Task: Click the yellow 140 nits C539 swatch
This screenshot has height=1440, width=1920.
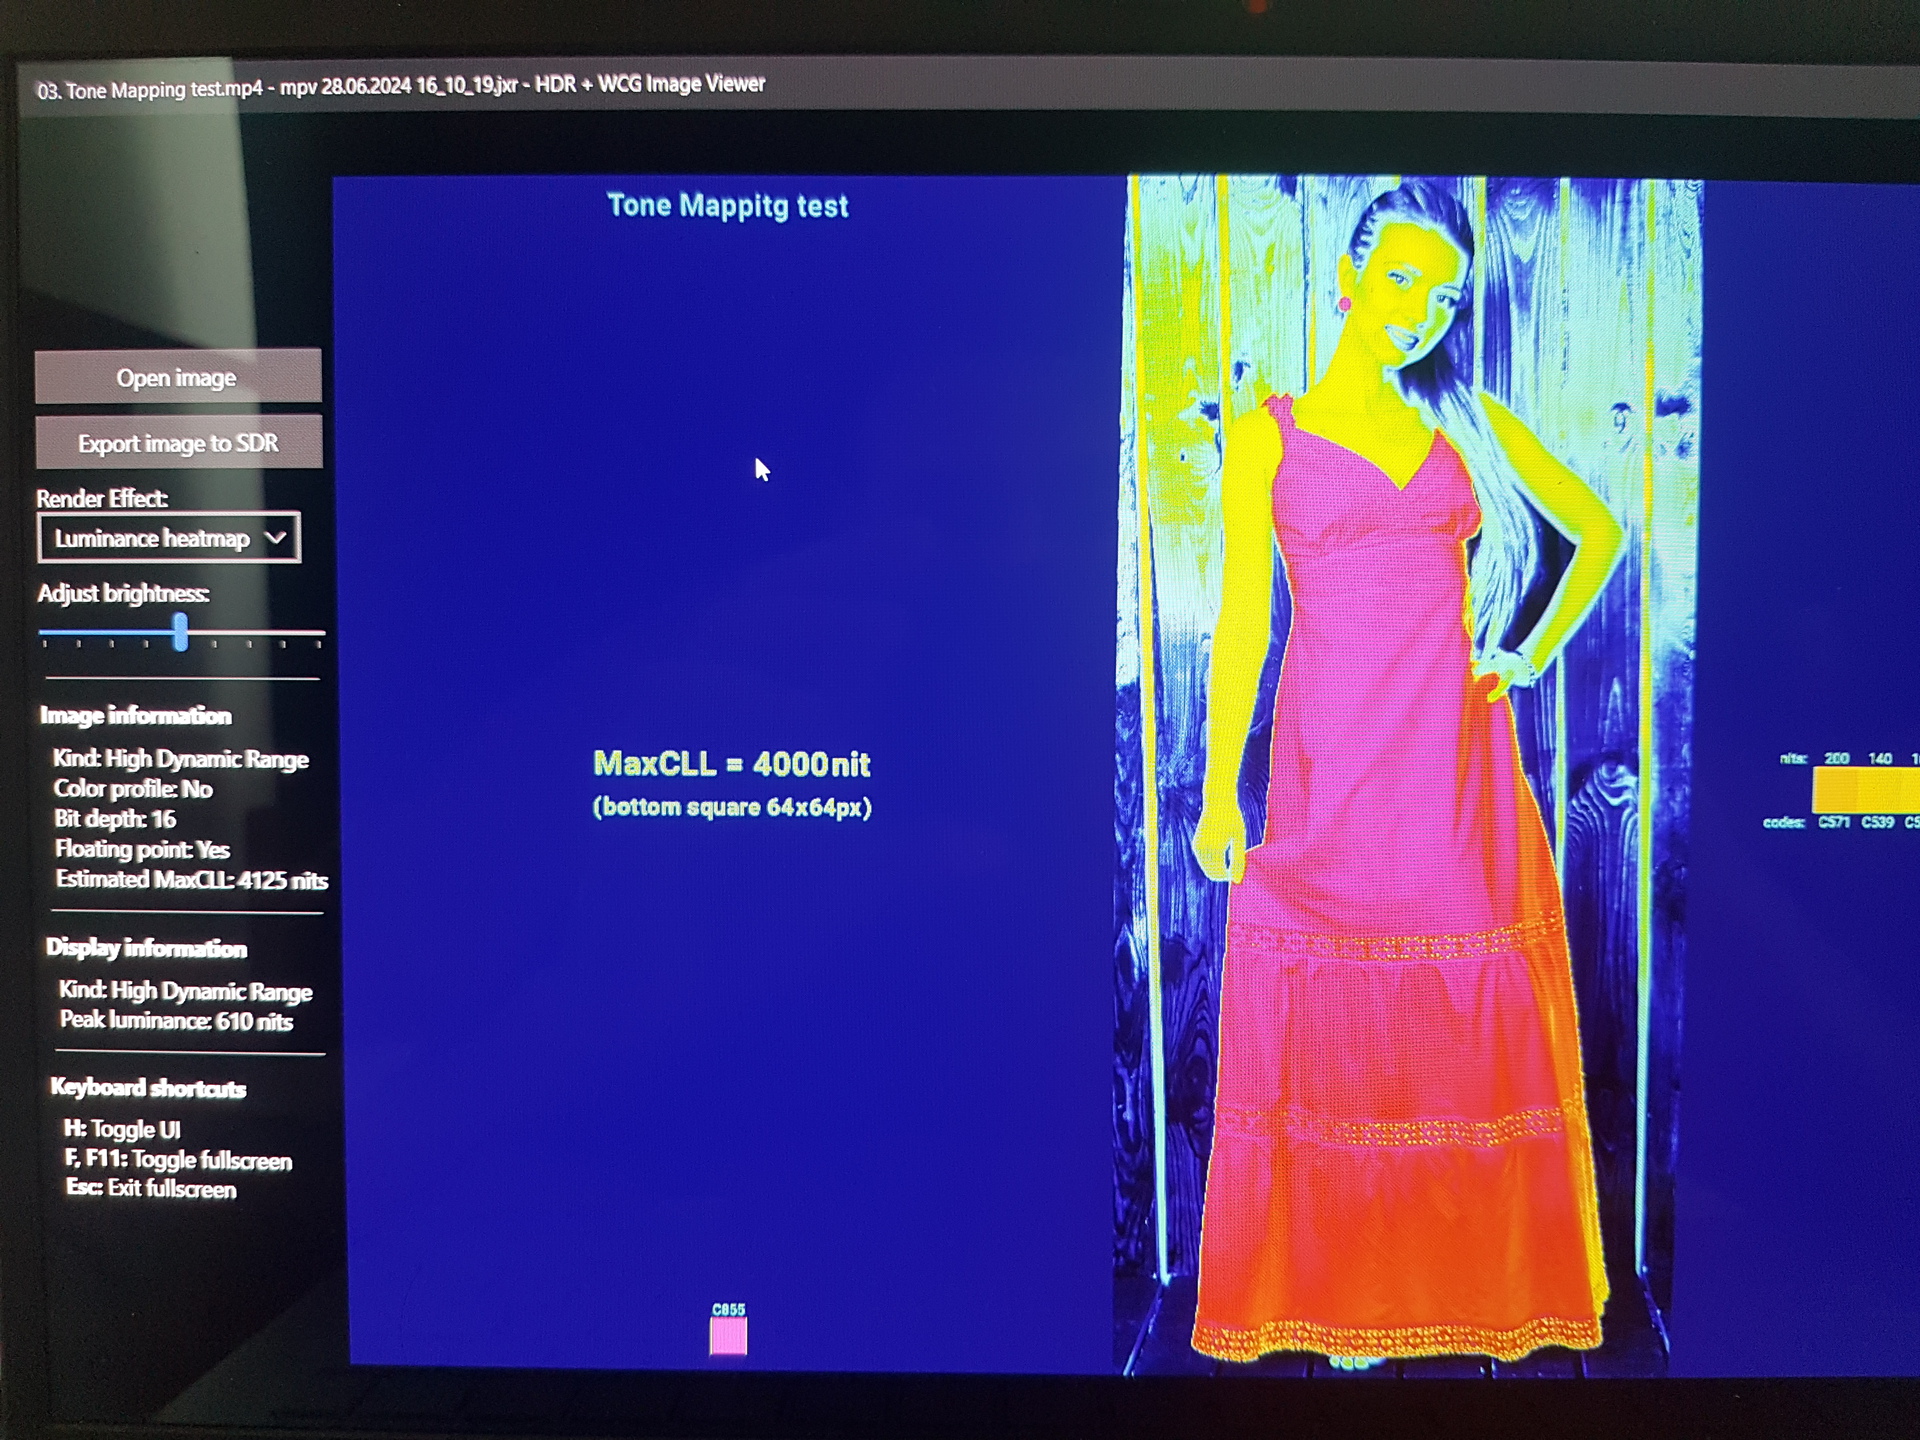Action: (1878, 790)
